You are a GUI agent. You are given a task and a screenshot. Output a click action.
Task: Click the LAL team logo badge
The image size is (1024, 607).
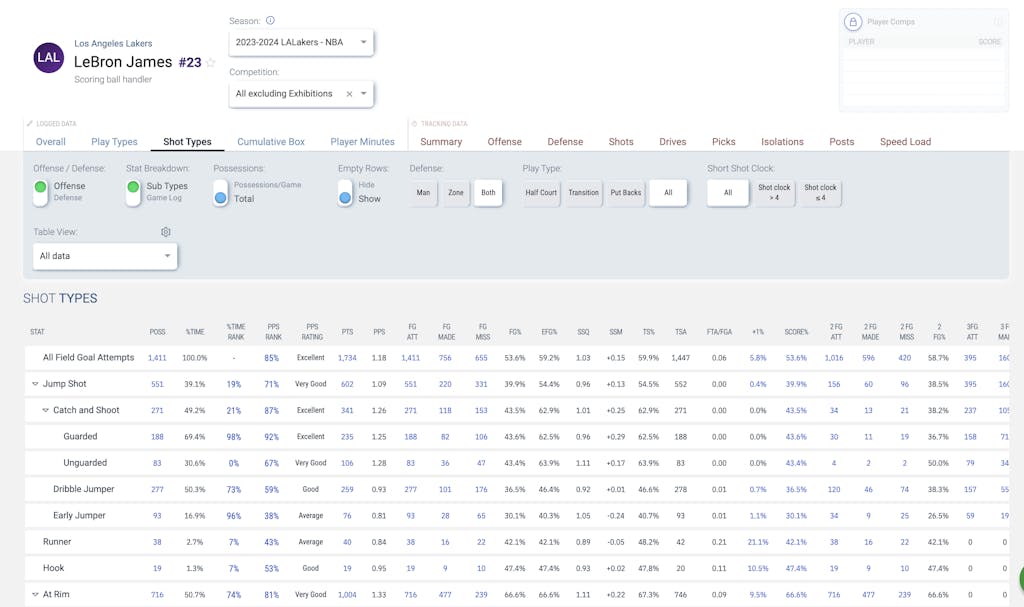(x=49, y=57)
